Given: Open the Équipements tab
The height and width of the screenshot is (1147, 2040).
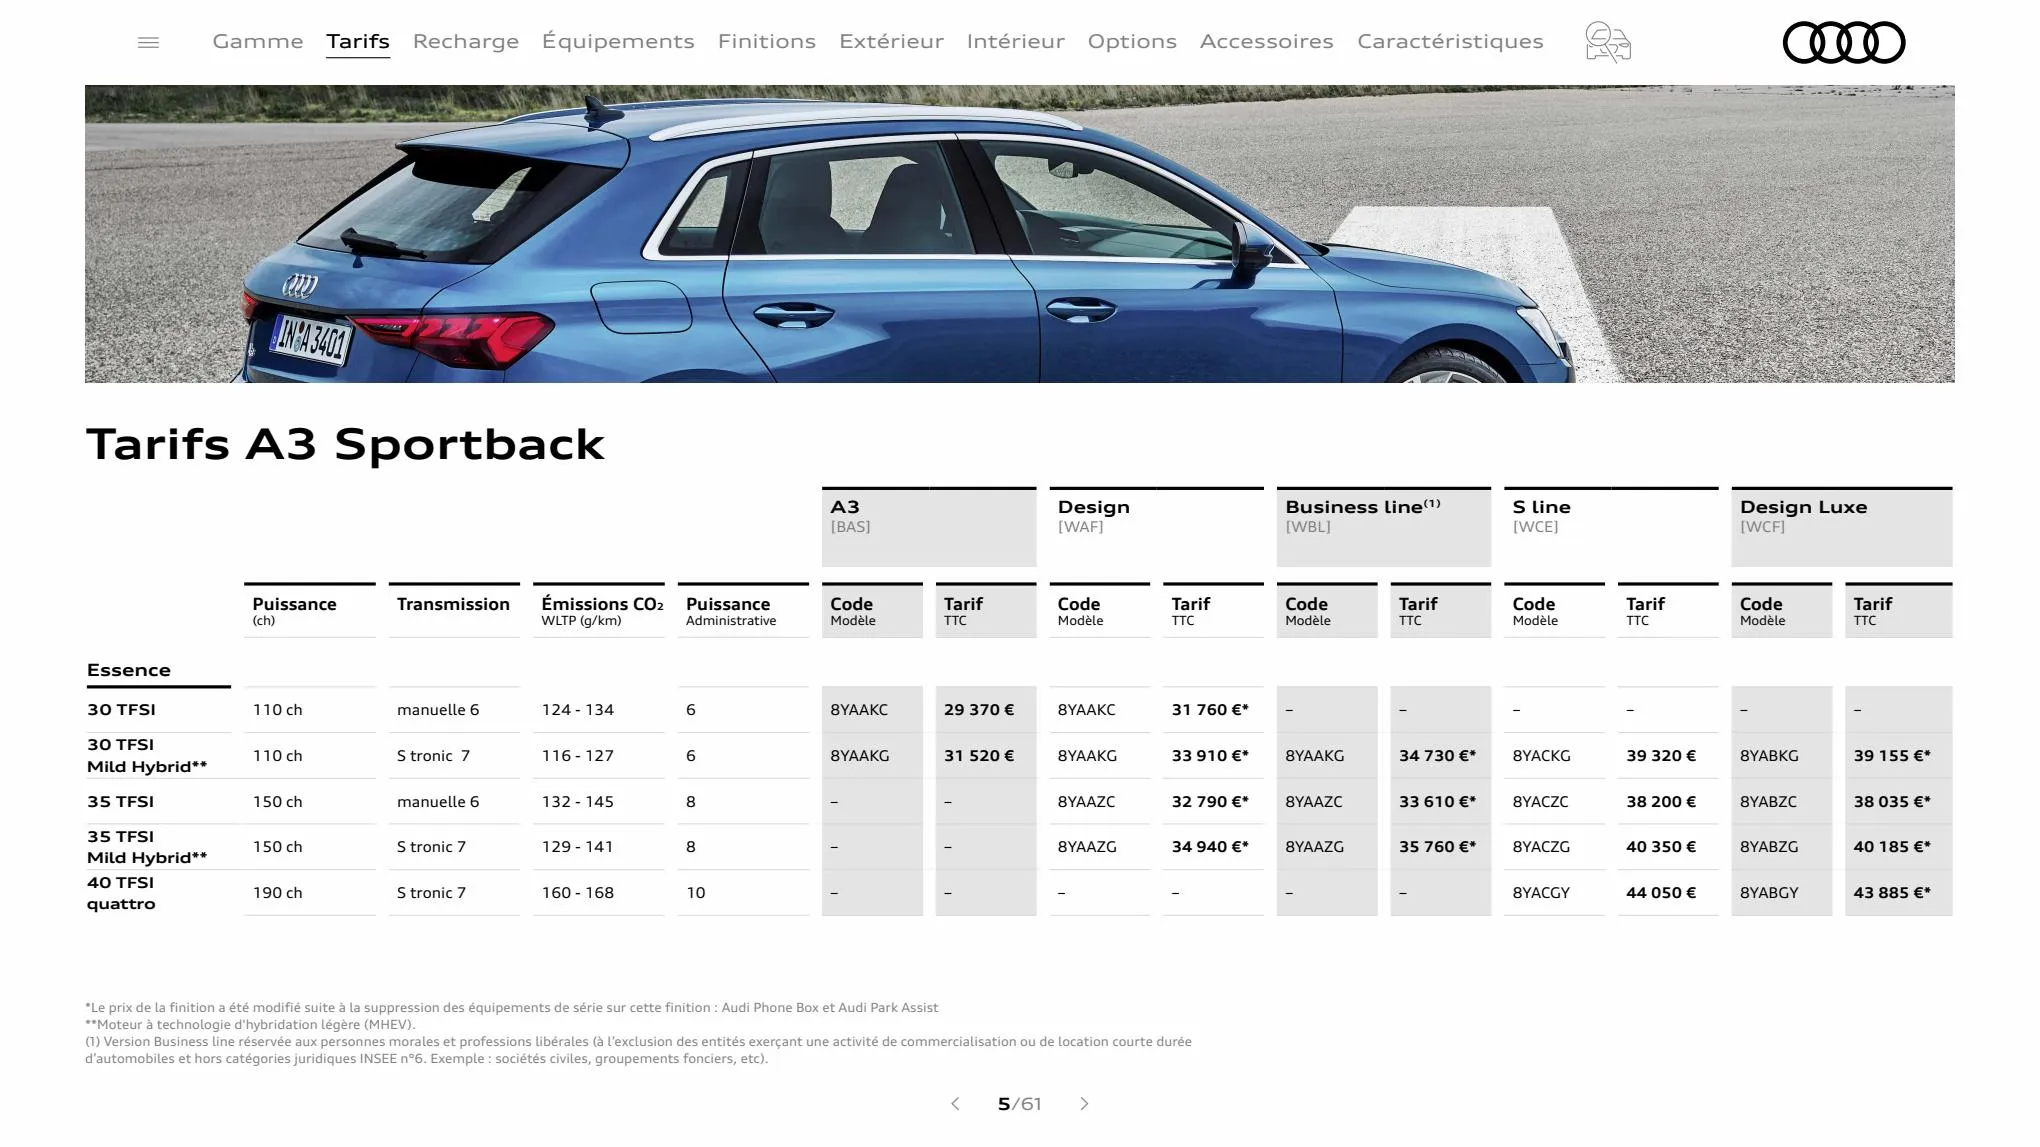Looking at the screenshot, I should tap(618, 41).
